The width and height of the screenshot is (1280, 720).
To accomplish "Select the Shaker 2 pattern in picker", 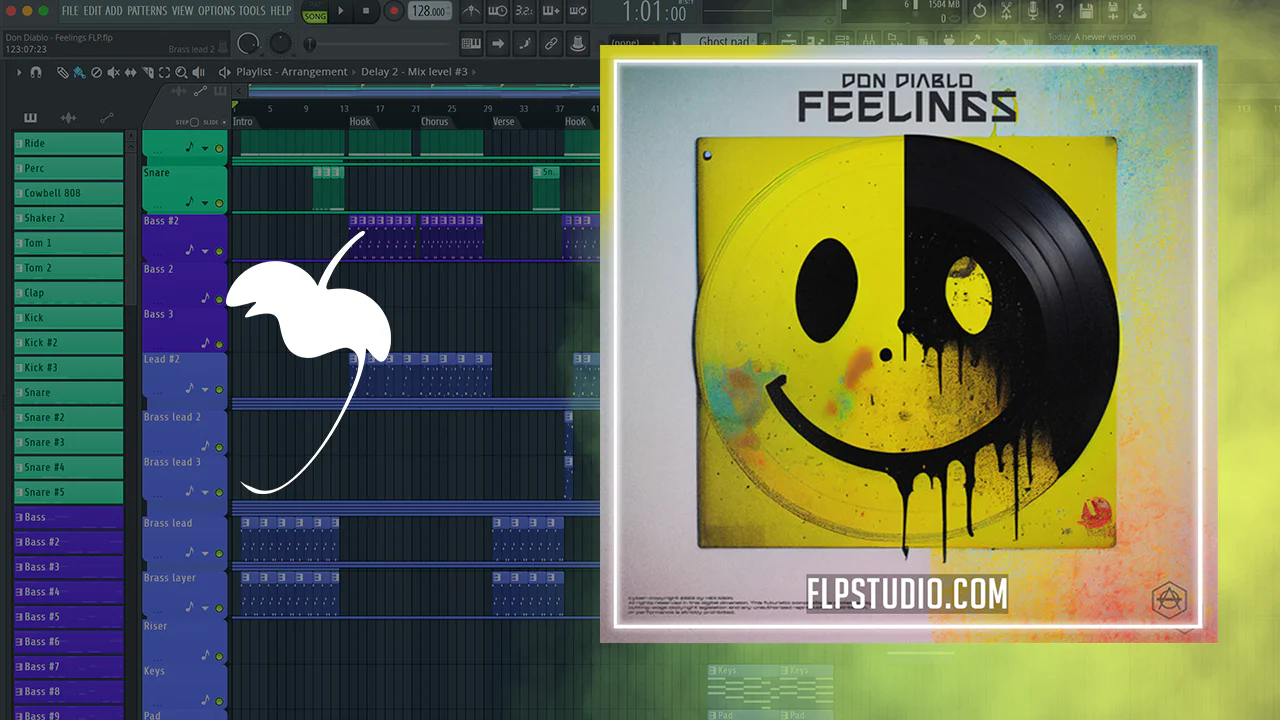I will [68, 218].
